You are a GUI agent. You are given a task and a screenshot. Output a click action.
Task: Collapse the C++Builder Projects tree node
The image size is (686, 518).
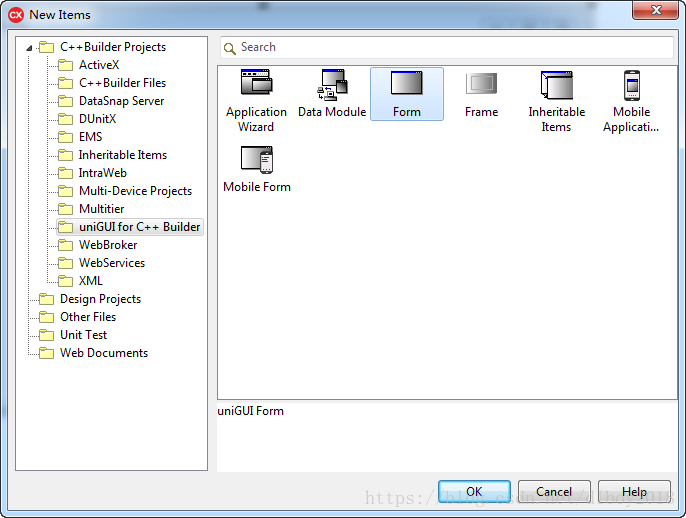point(29,48)
